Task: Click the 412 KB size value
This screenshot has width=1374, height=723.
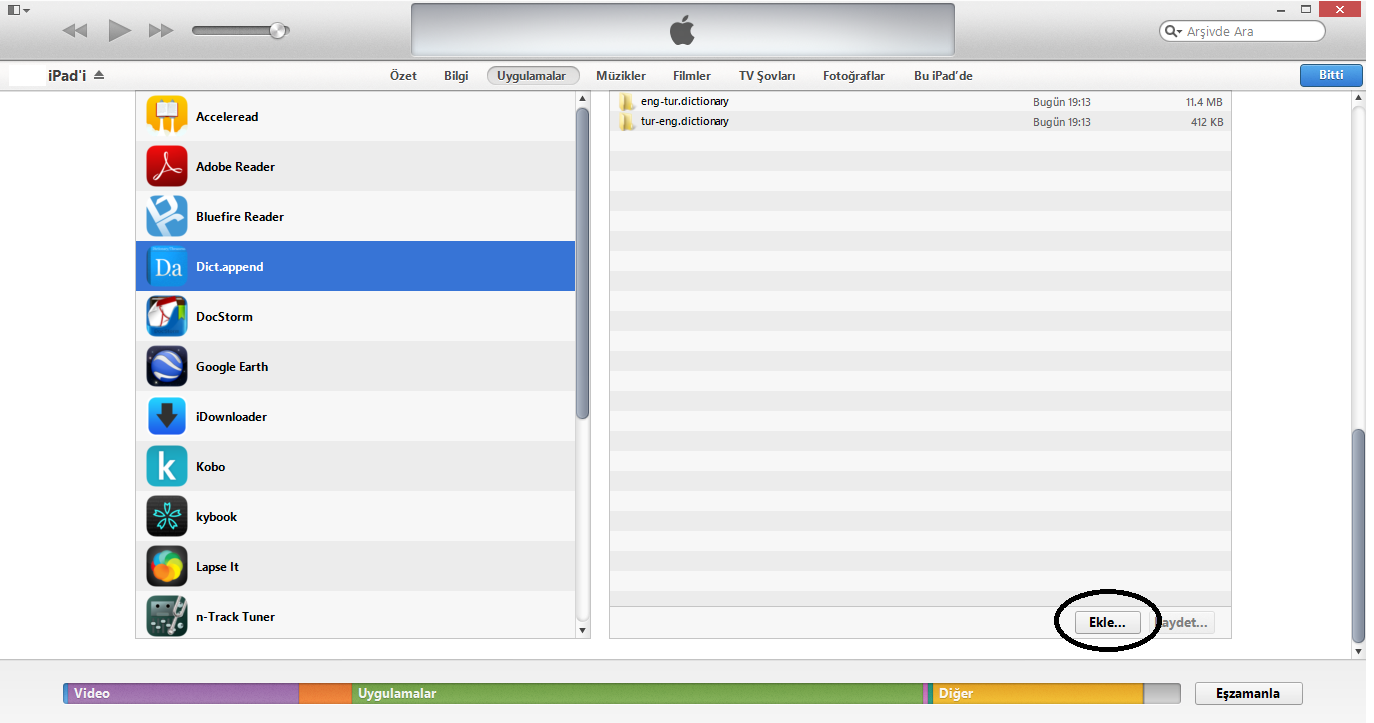Action: click(1207, 122)
